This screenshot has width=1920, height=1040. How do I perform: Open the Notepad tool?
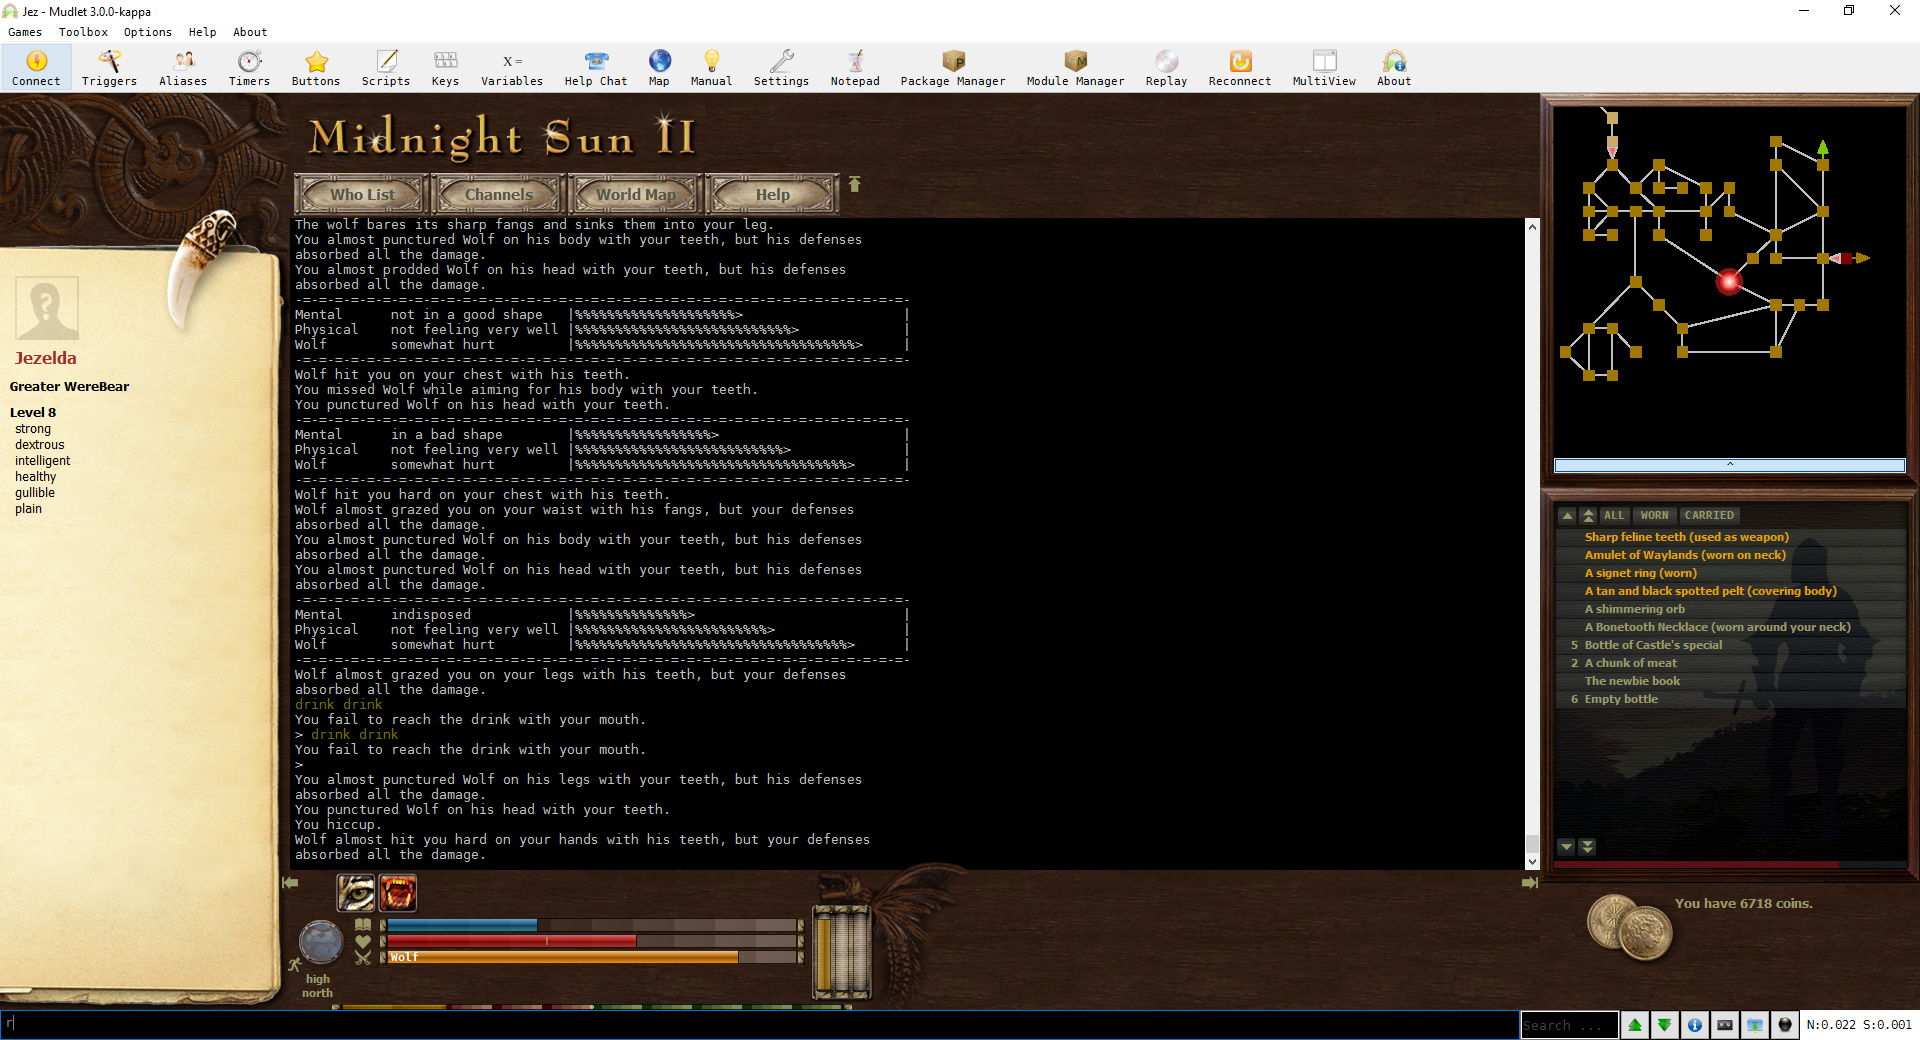click(855, 68)
